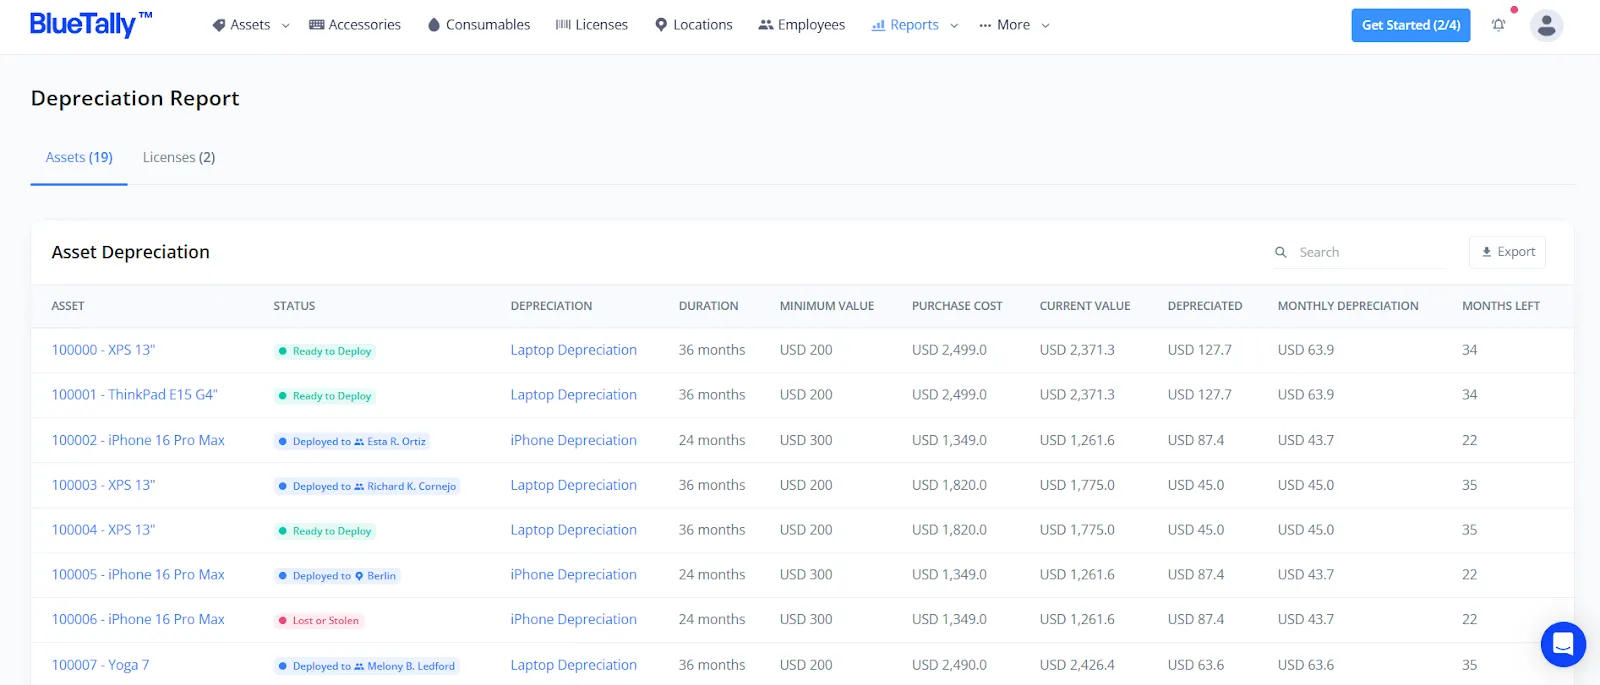Open asset 100002 - iPhone 16 Pro Max
Image resolution: width=1600 pixels, height=685 pixels.
point(138,440)
